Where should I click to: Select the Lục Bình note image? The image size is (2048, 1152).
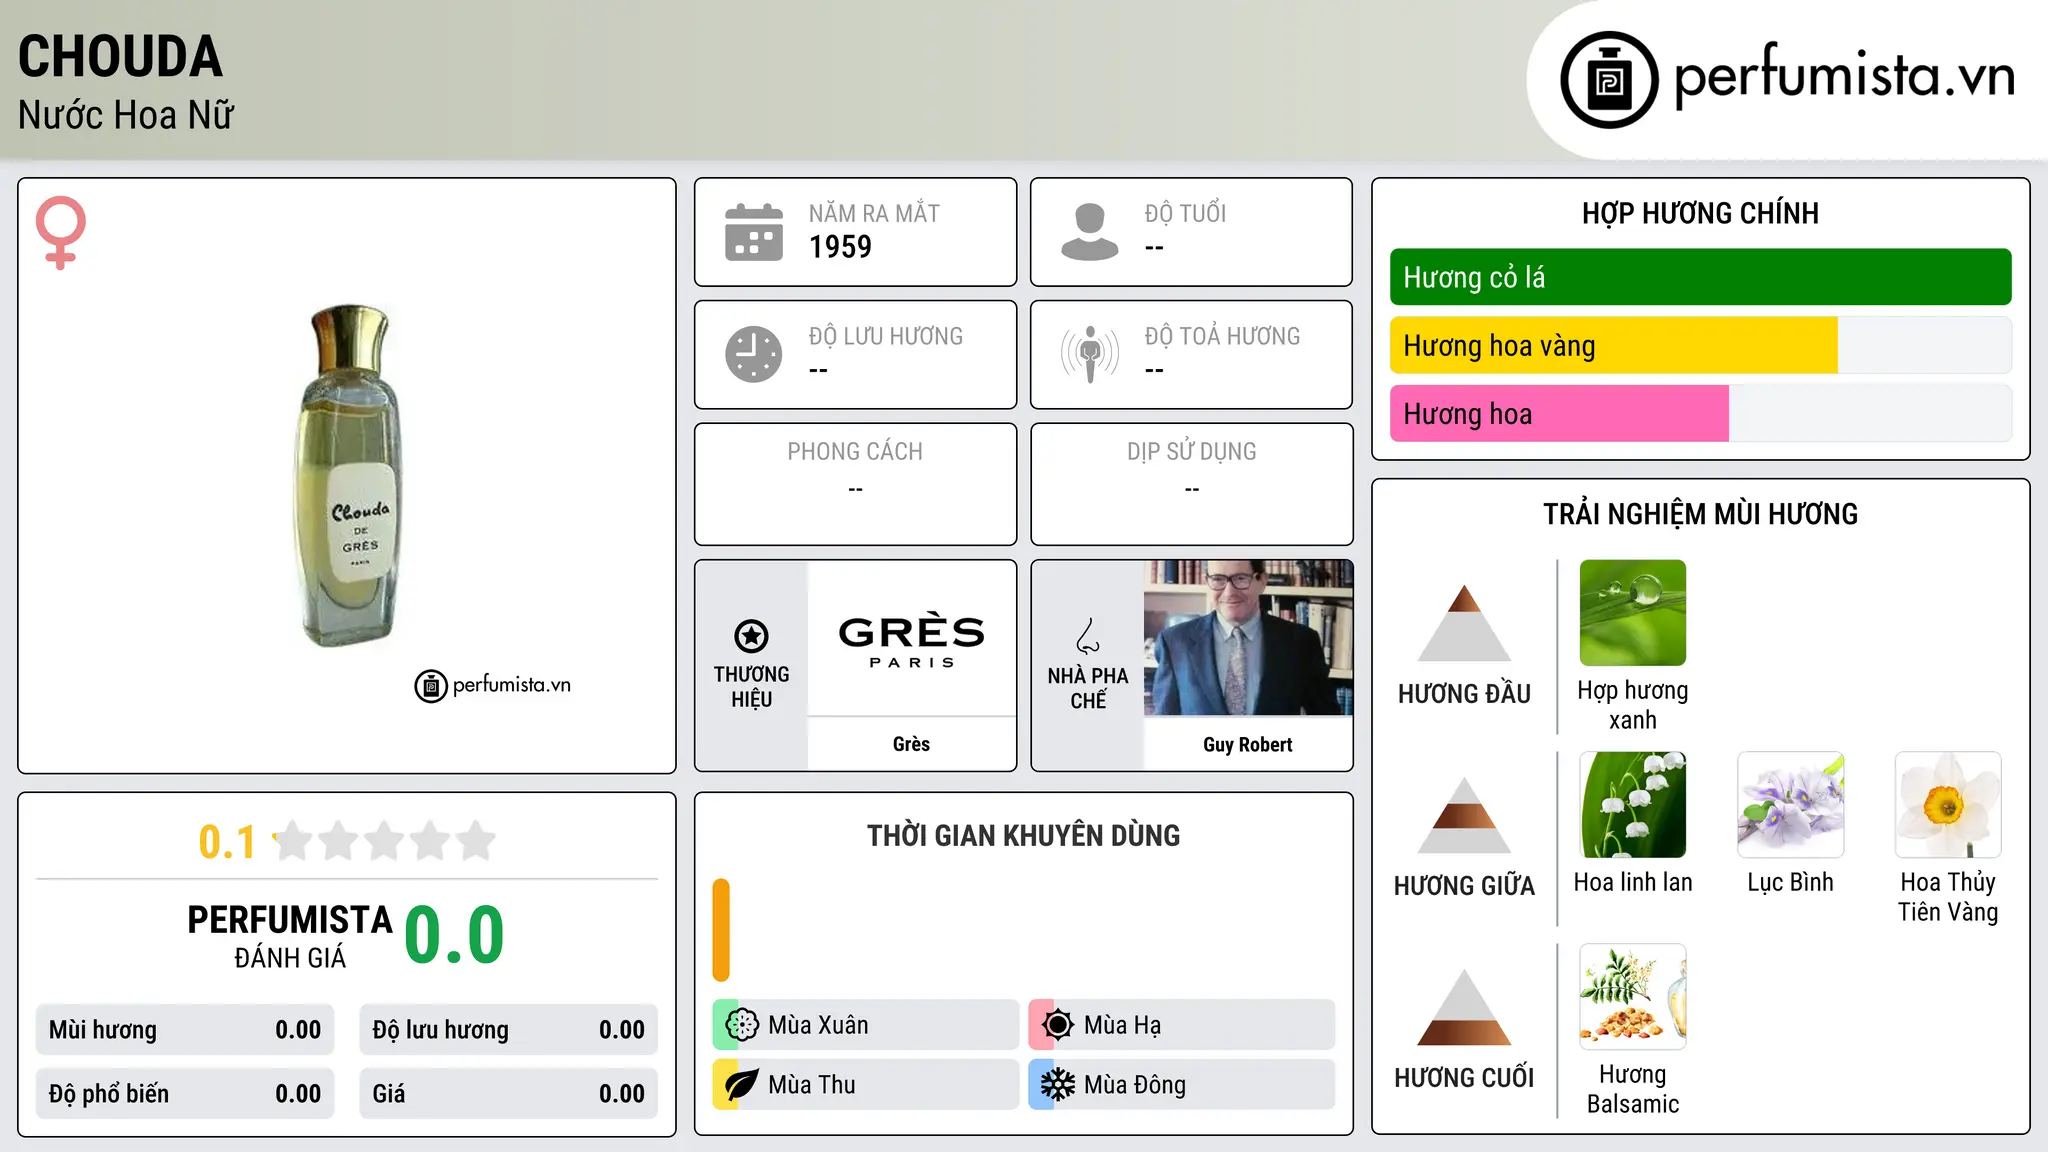point(1791,805)
